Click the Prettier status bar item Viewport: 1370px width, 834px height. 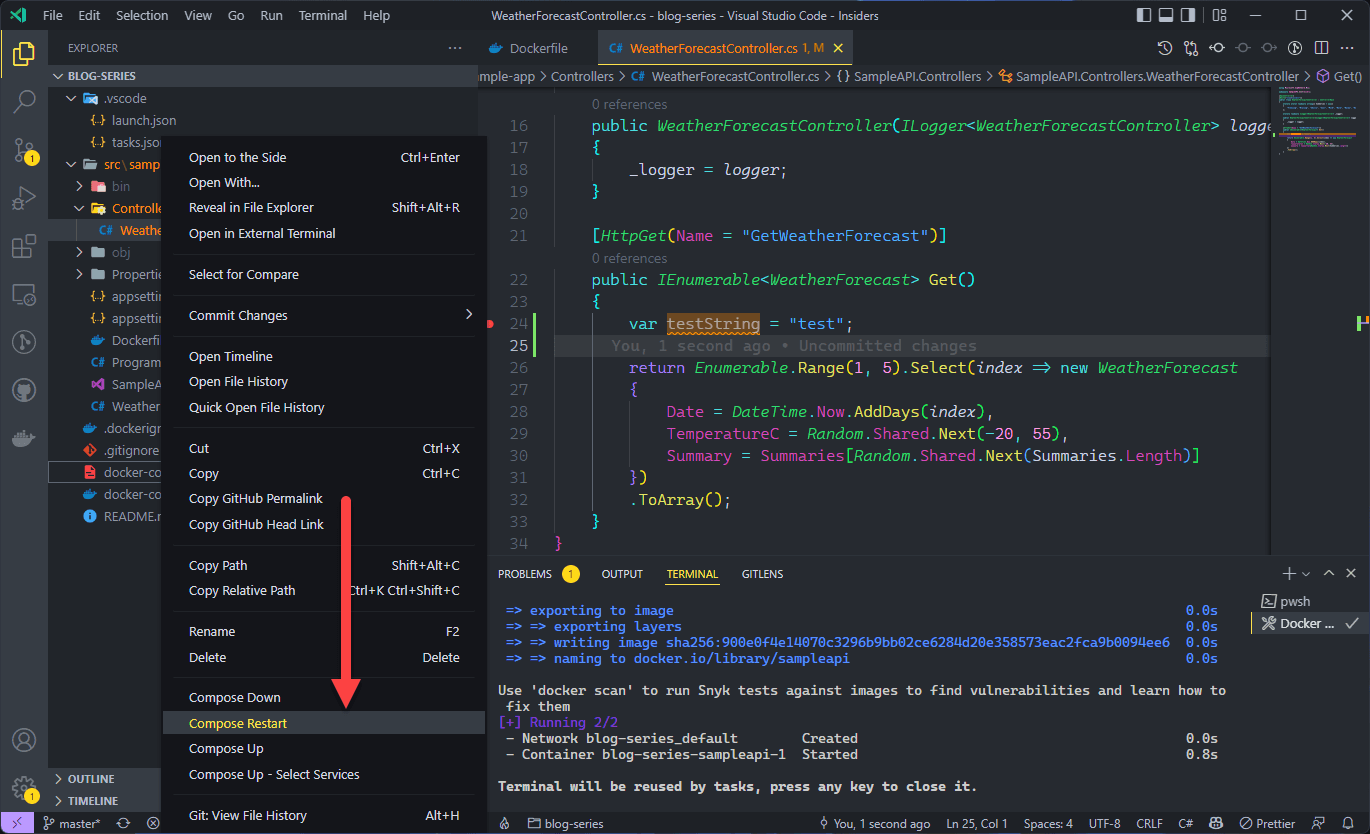(1266, 824)
